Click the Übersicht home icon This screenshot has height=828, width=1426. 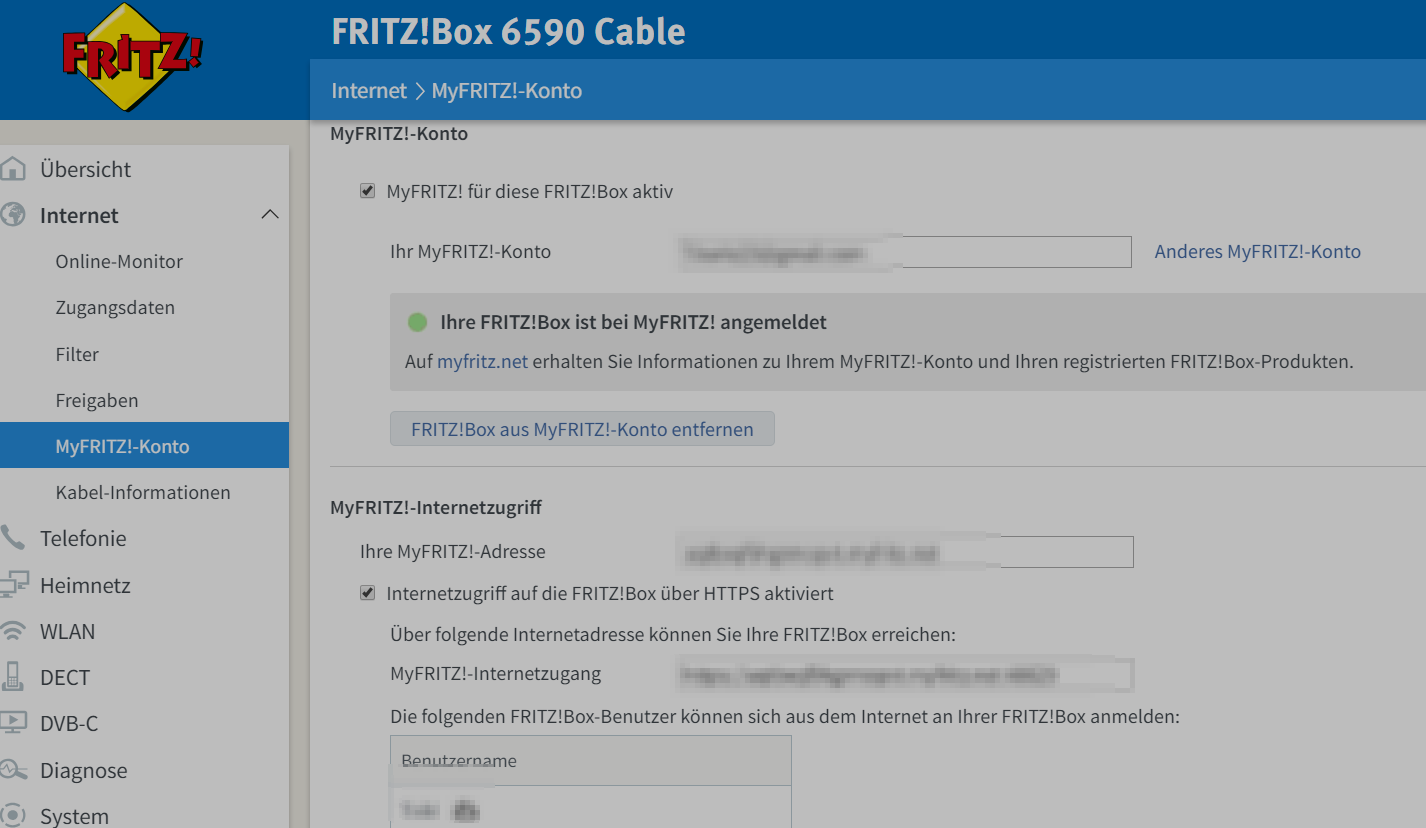pos(13,169)
